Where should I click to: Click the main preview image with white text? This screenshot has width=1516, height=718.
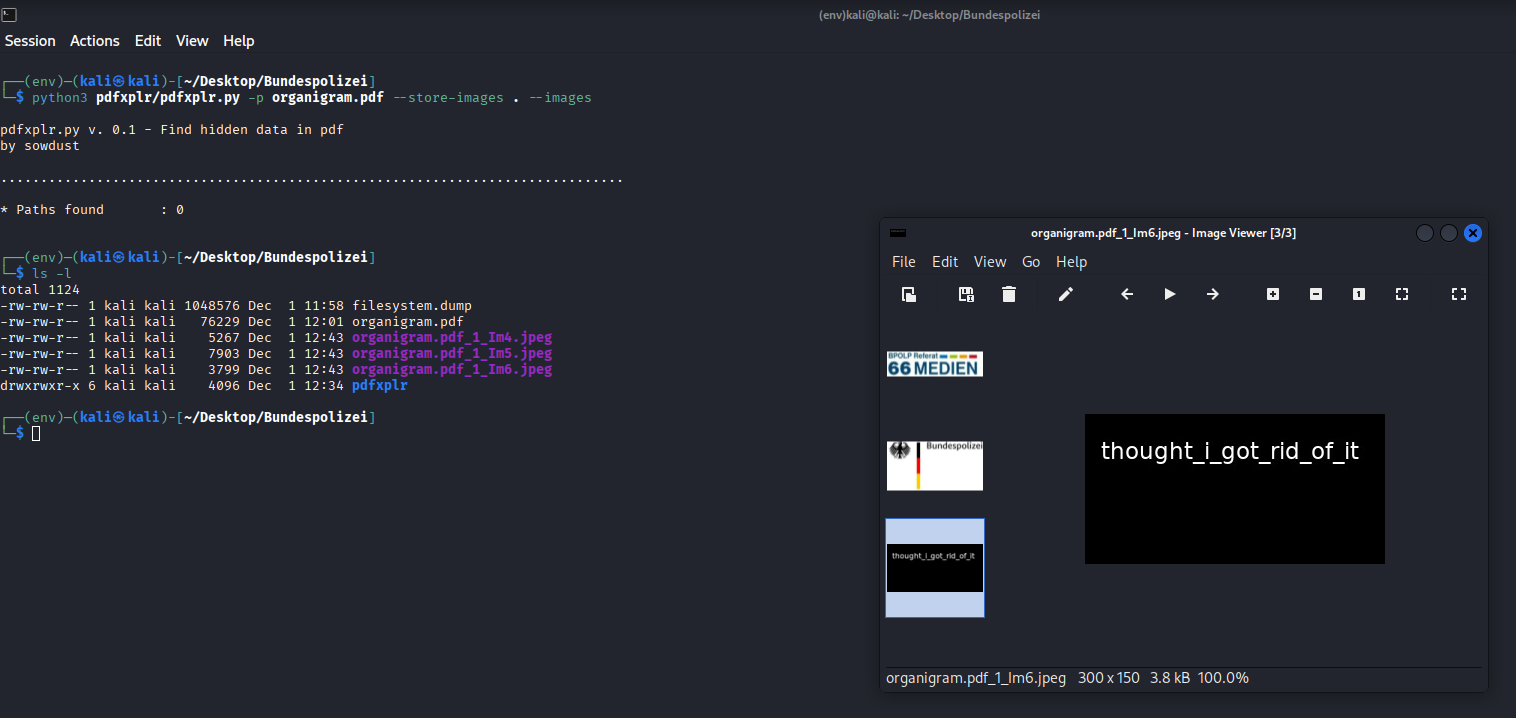[1234, 489]
